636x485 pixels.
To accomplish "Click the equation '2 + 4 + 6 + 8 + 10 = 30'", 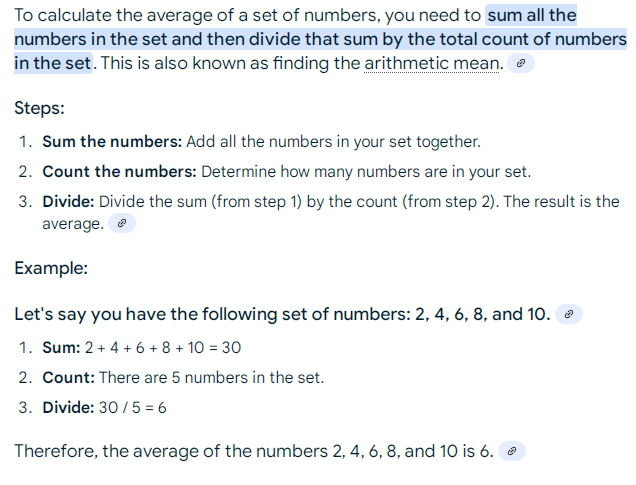I will coord(163,348).
